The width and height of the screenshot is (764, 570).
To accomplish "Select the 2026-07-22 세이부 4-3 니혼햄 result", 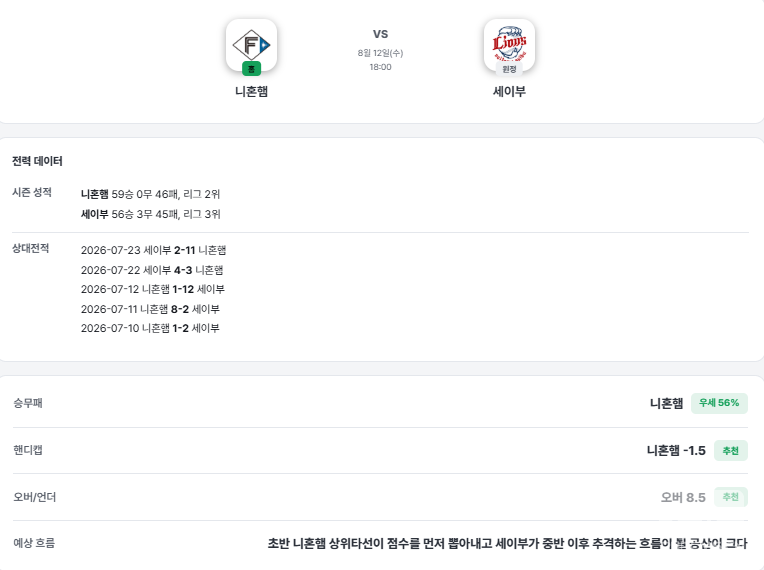I will tap(152, 270).
